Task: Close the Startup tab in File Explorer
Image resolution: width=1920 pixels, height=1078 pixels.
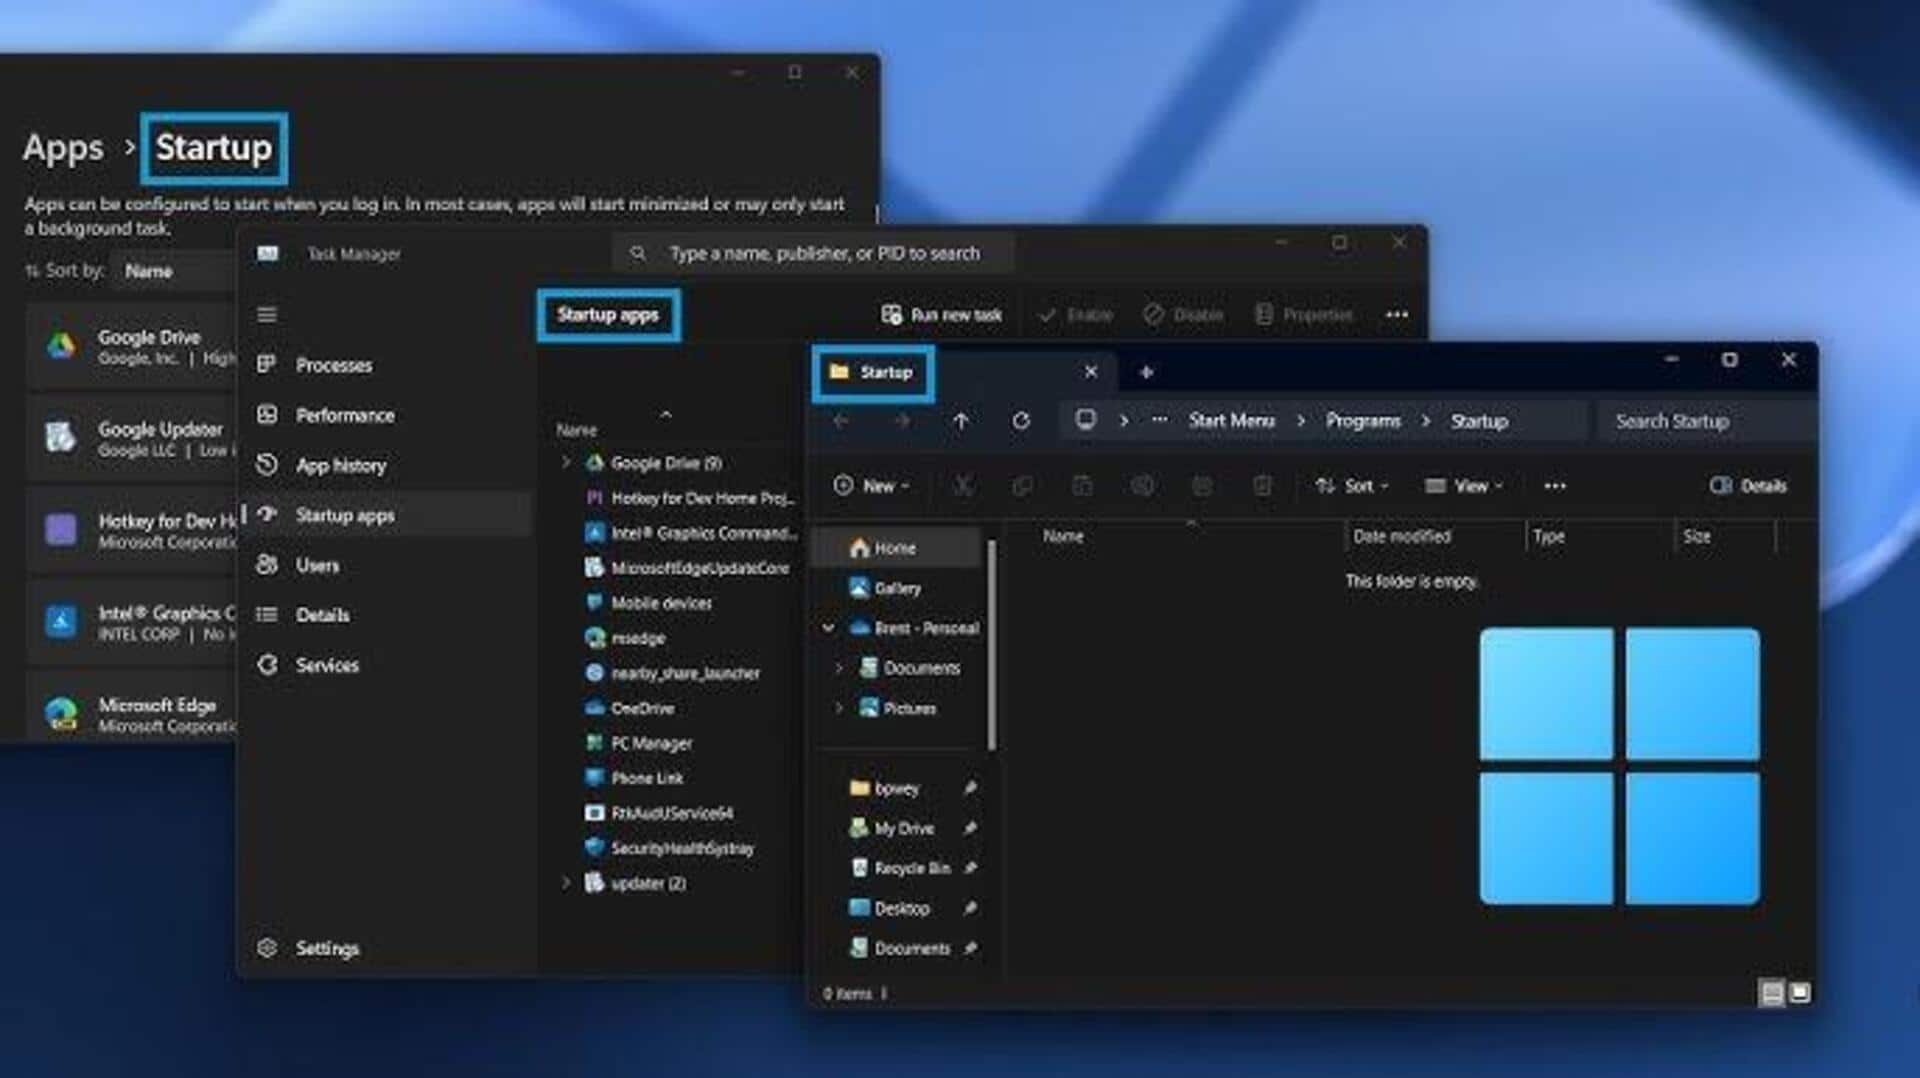Action: (x=1091, y=372)
